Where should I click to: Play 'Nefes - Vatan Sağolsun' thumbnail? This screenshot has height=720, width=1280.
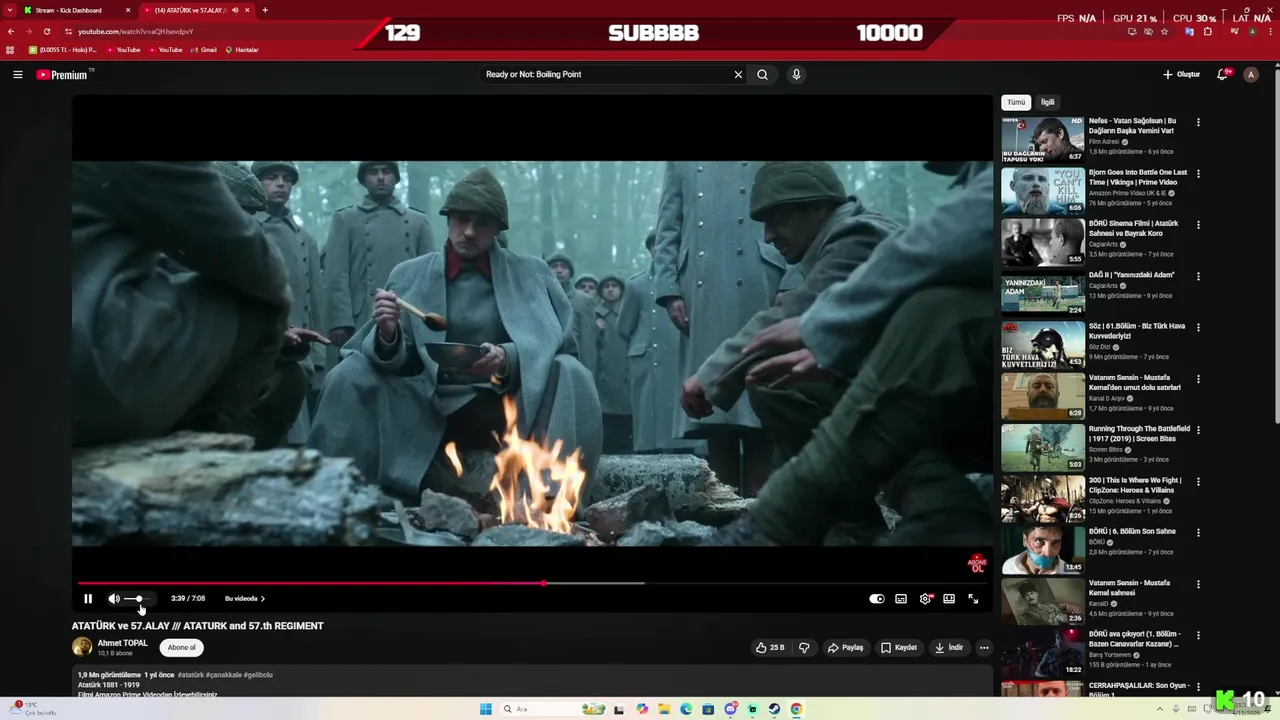coord(1043,140)
